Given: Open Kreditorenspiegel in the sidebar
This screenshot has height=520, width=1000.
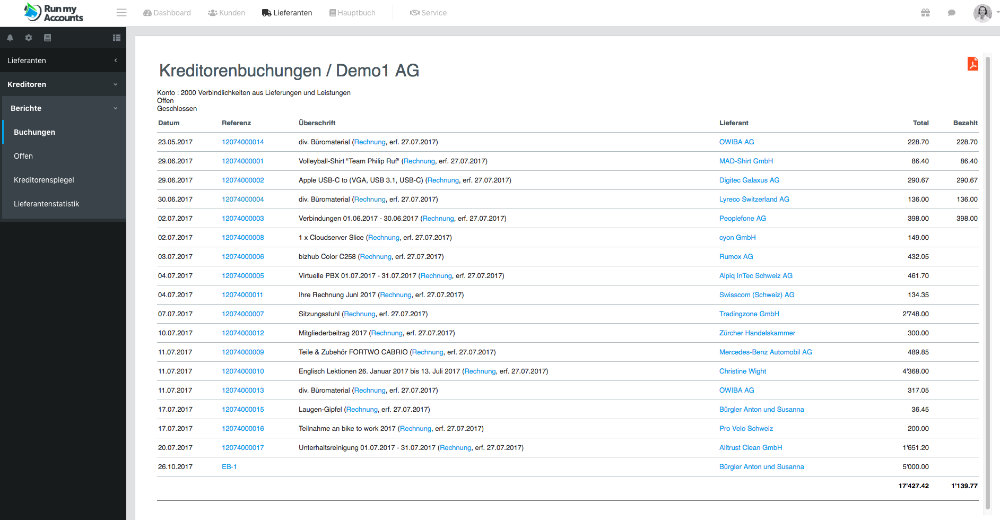Looking at the screenshot, I should [44, 180].
